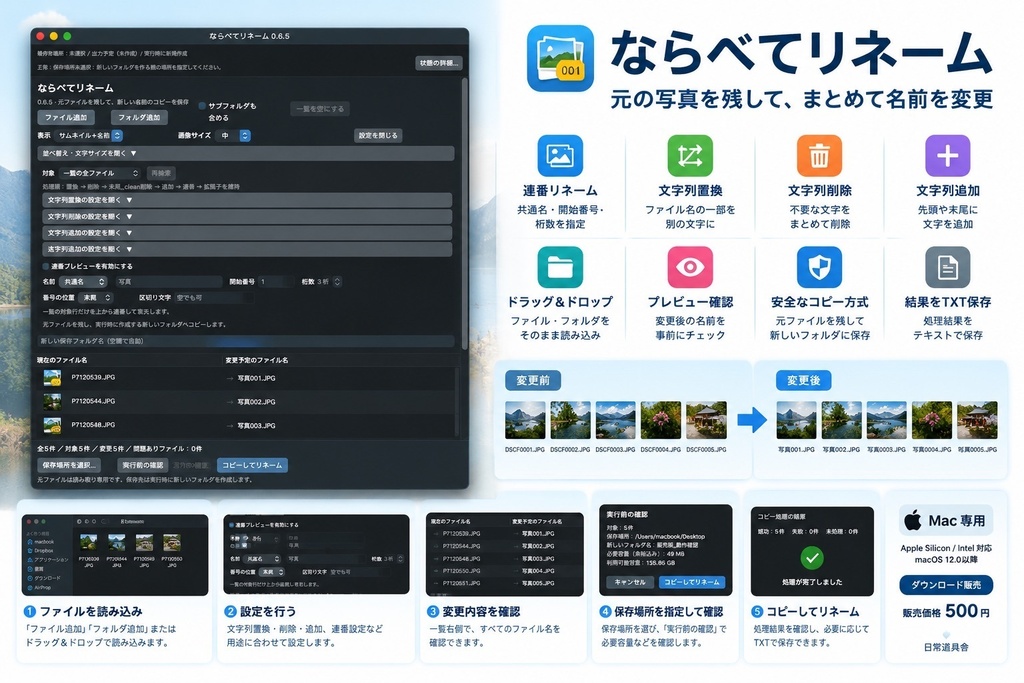Viewport: 1024px width, 683px height.
Task: Click thumbnail of P7120539.JPG in file list
Action: tap(52, 377)
